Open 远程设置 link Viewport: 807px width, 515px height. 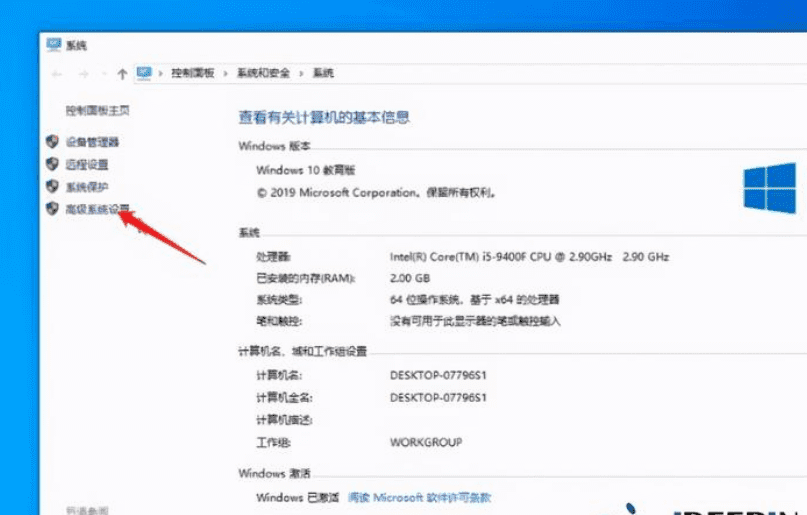(x=86, y=164)
